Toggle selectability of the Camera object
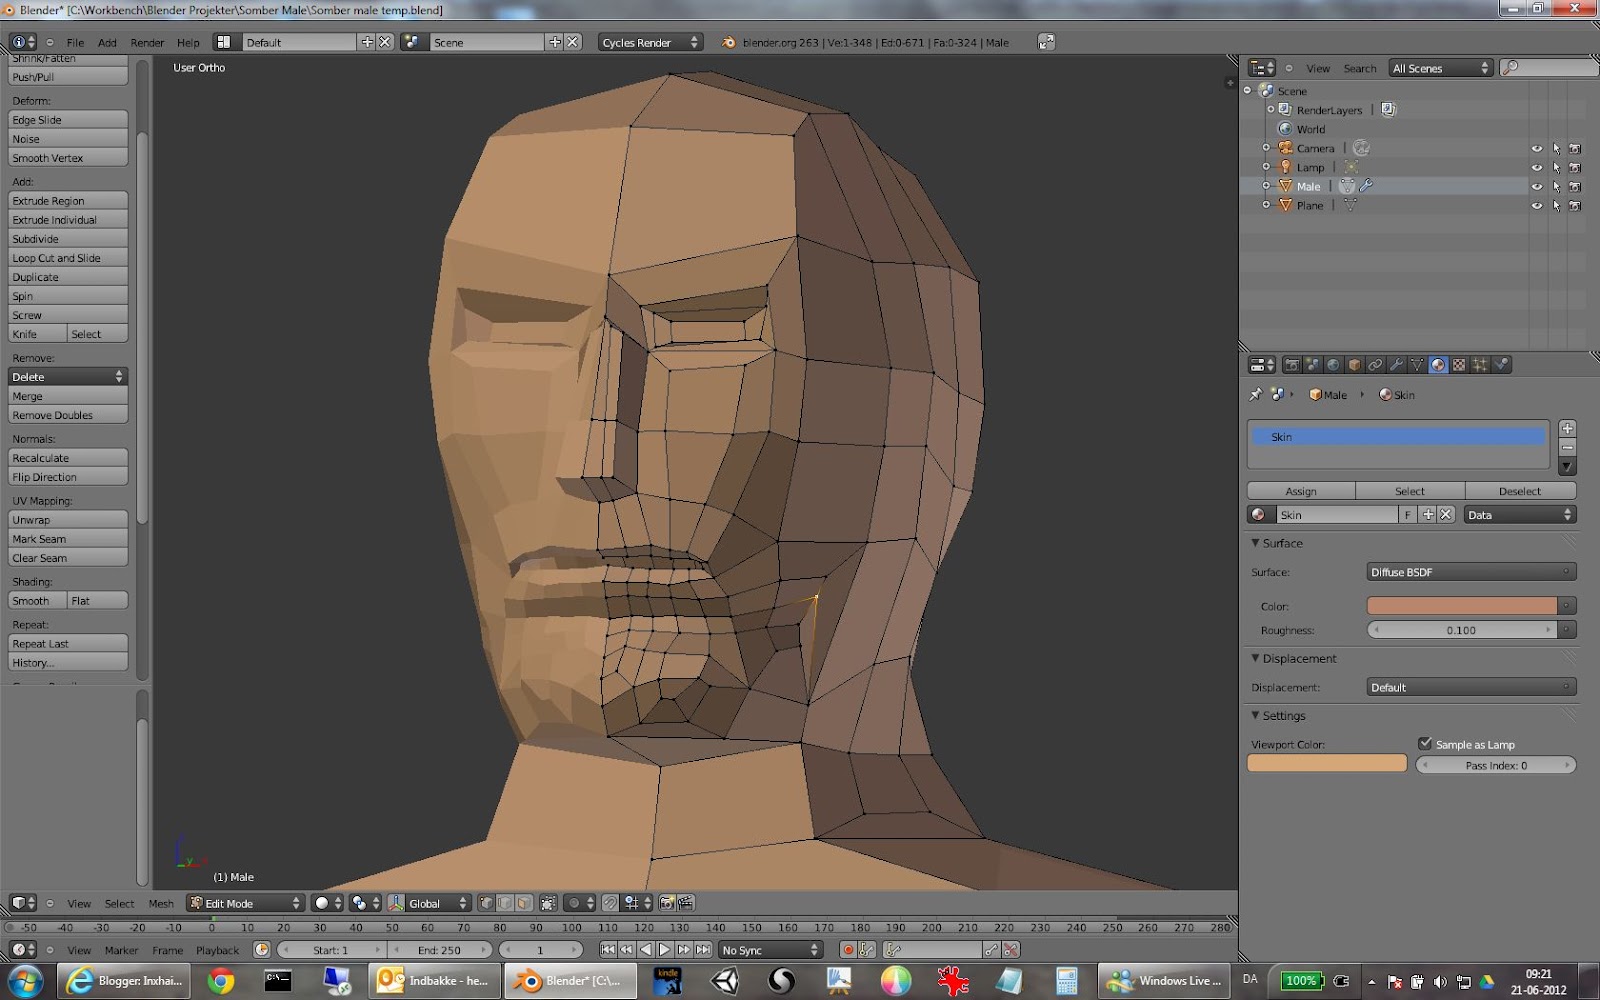This screenshot has width=1600, height=1000. pos(1556,148)
